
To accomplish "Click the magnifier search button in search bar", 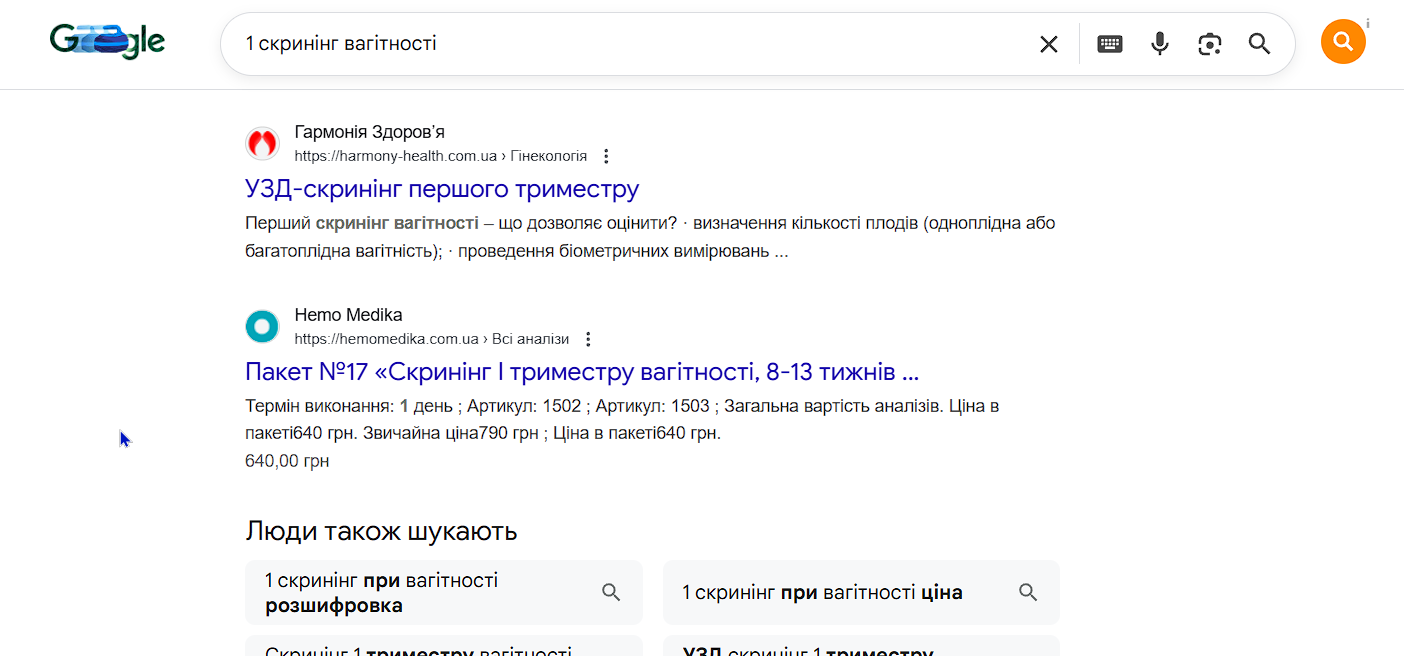I will click(x=1259, y=44).
